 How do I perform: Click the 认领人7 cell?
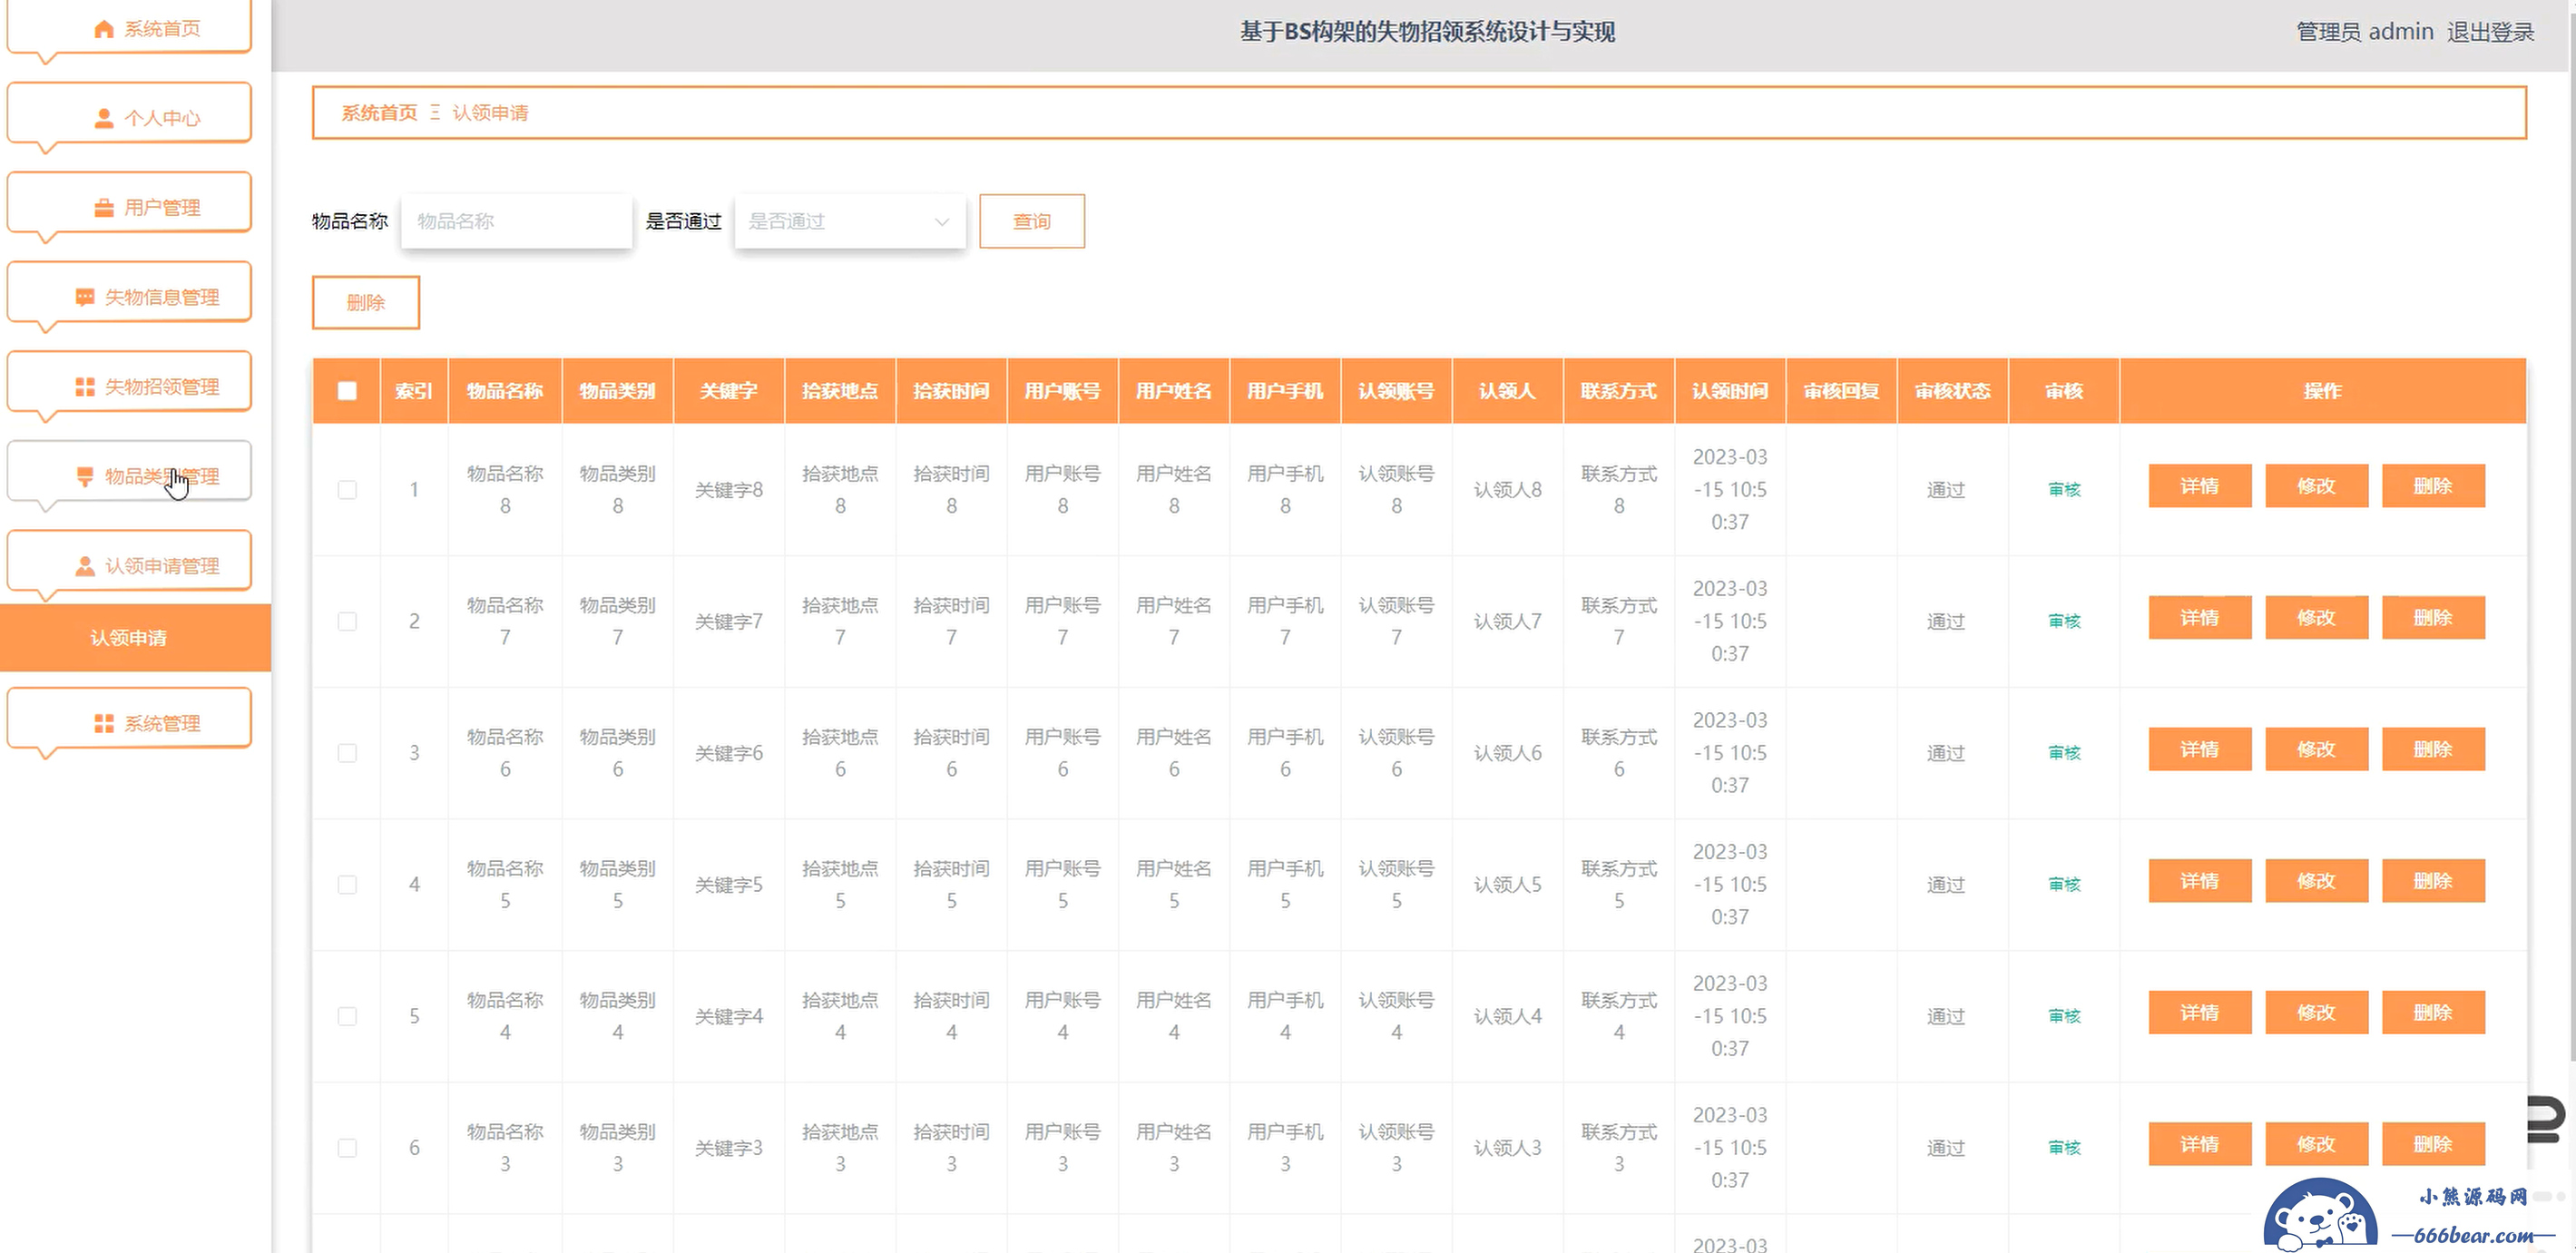click(1508, 621)
